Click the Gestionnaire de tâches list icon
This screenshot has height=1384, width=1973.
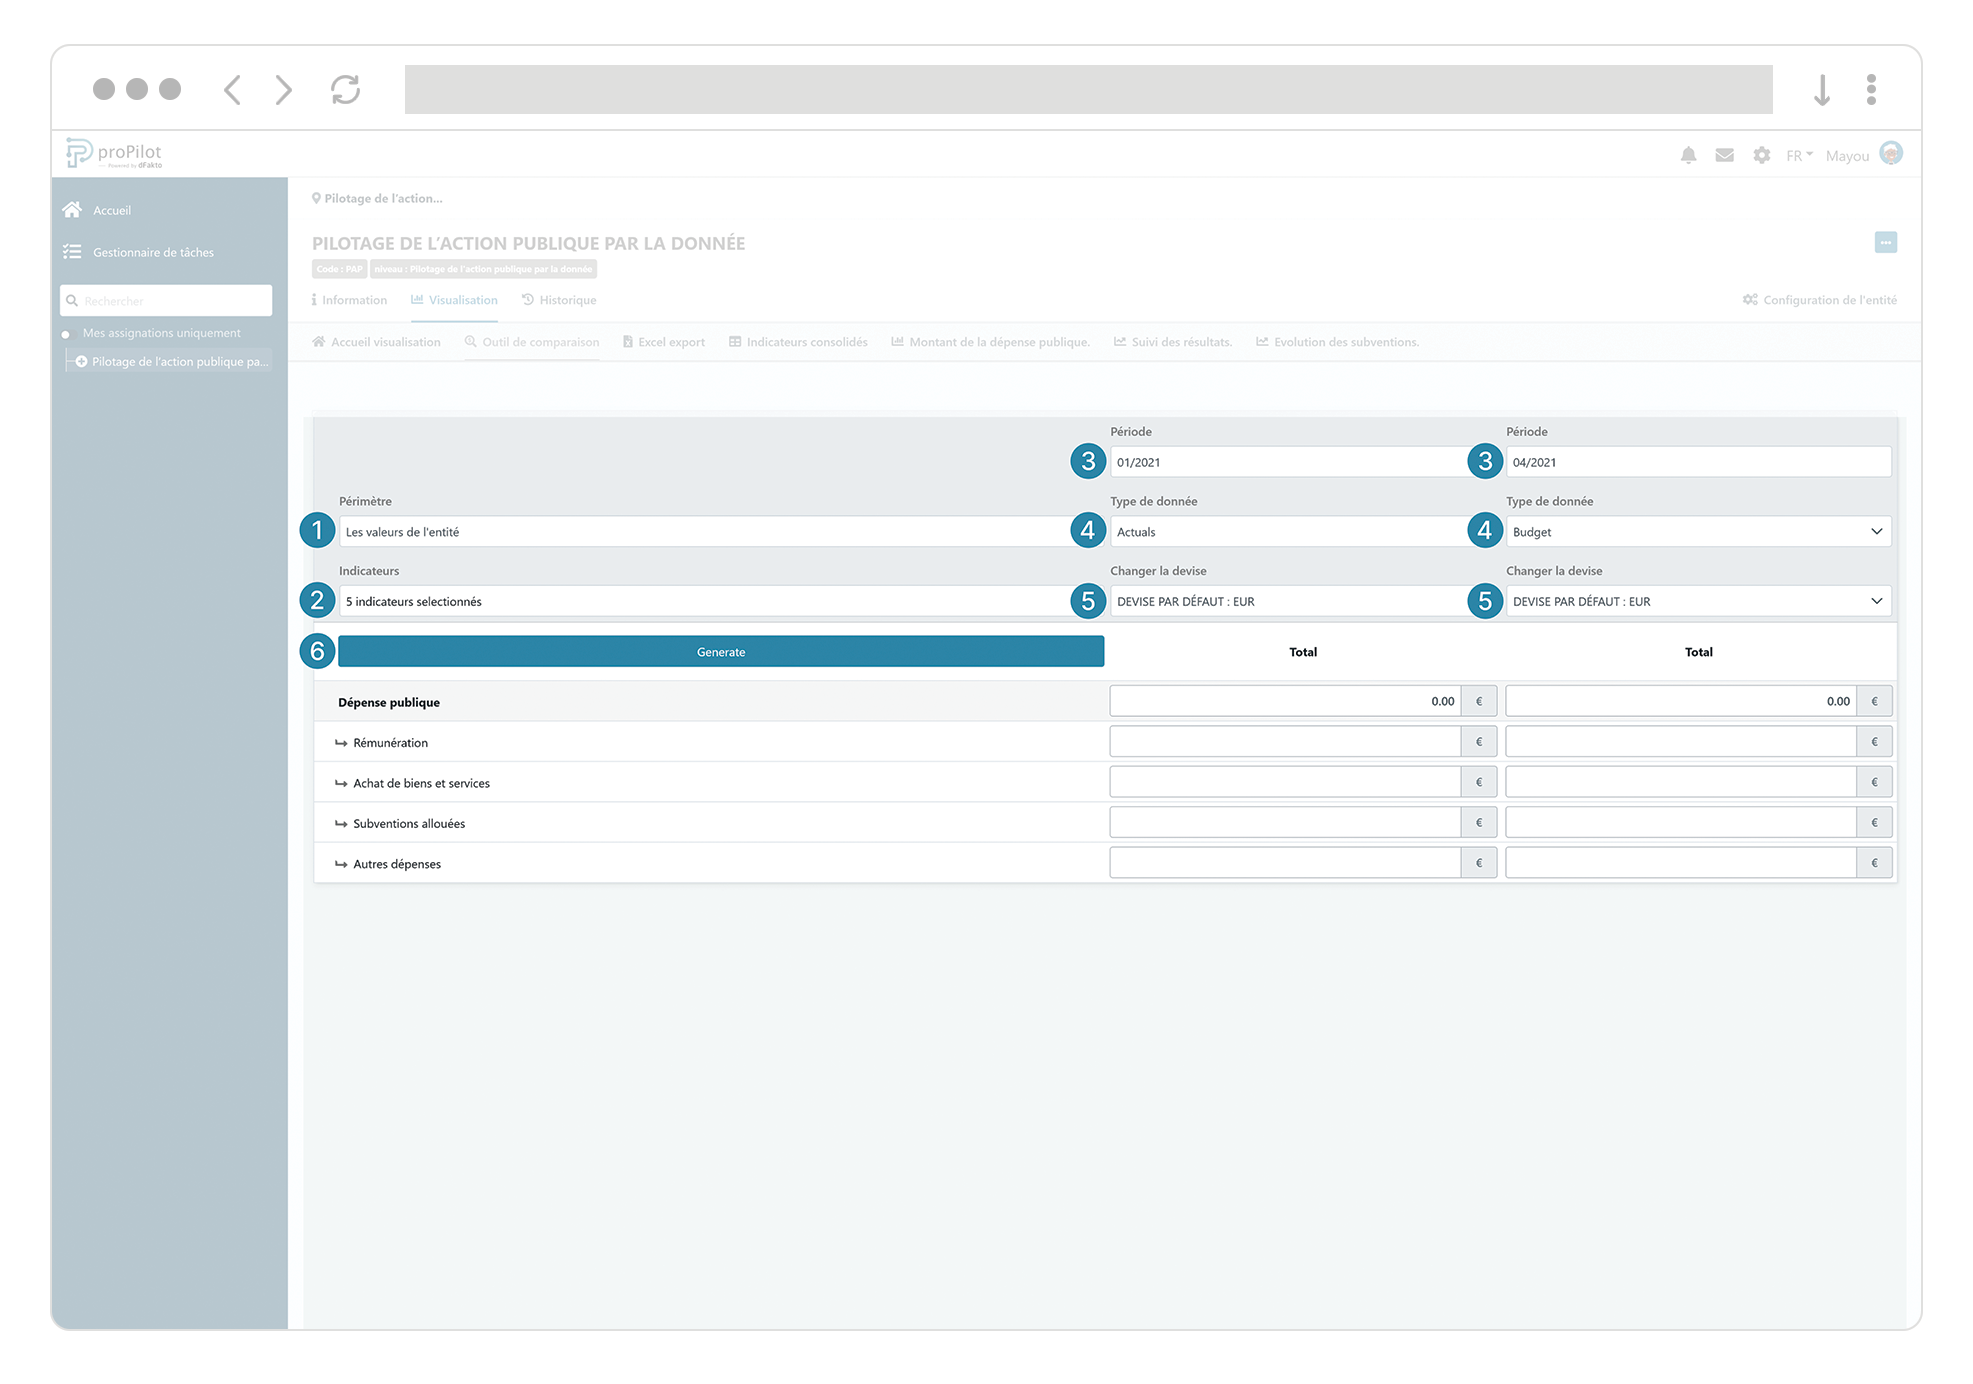[72, 252]
